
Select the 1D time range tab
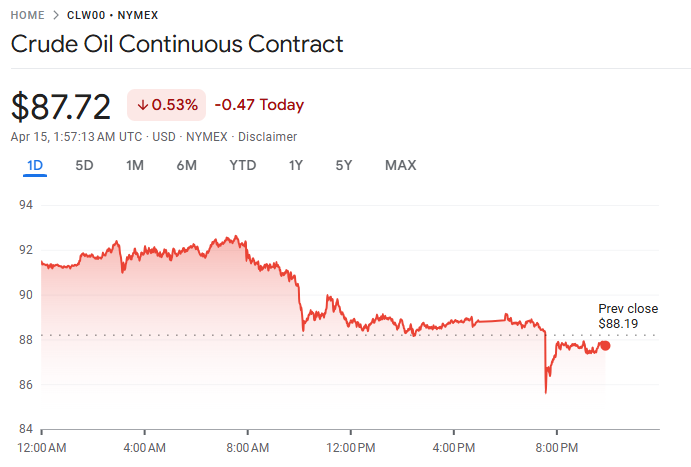coord(35,165)
